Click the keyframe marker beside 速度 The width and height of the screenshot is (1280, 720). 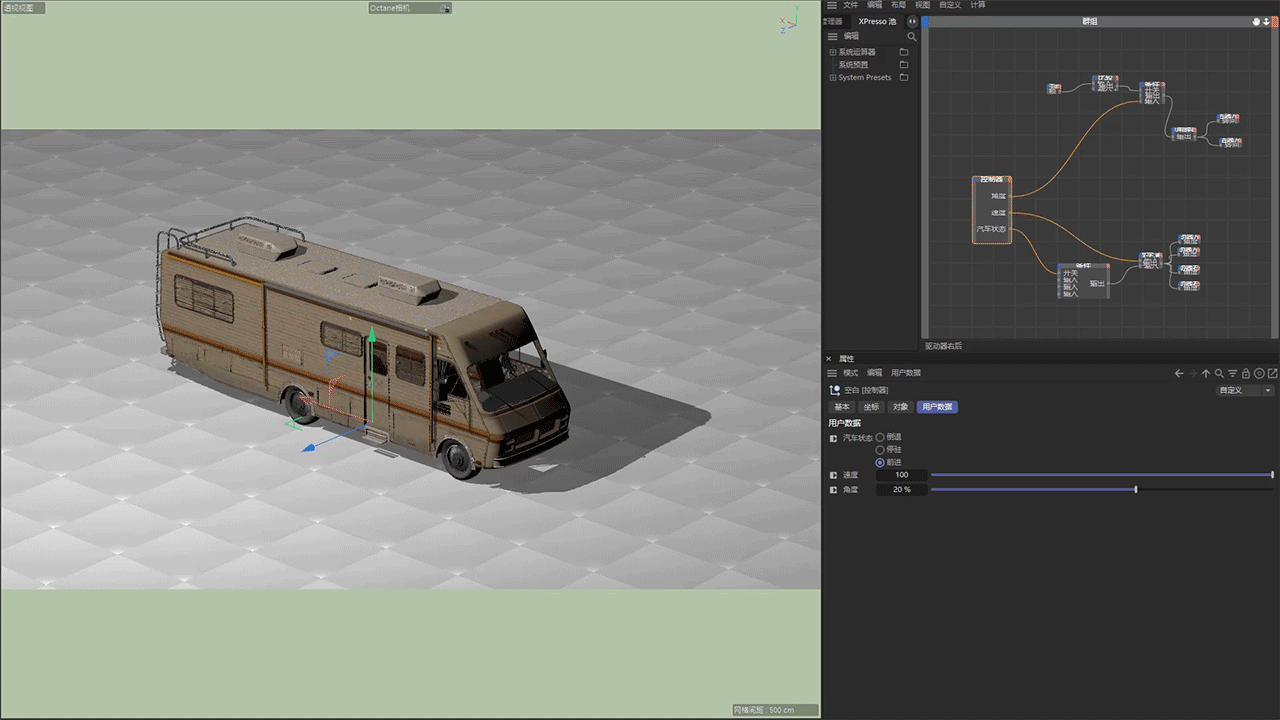tap(834, 475)
